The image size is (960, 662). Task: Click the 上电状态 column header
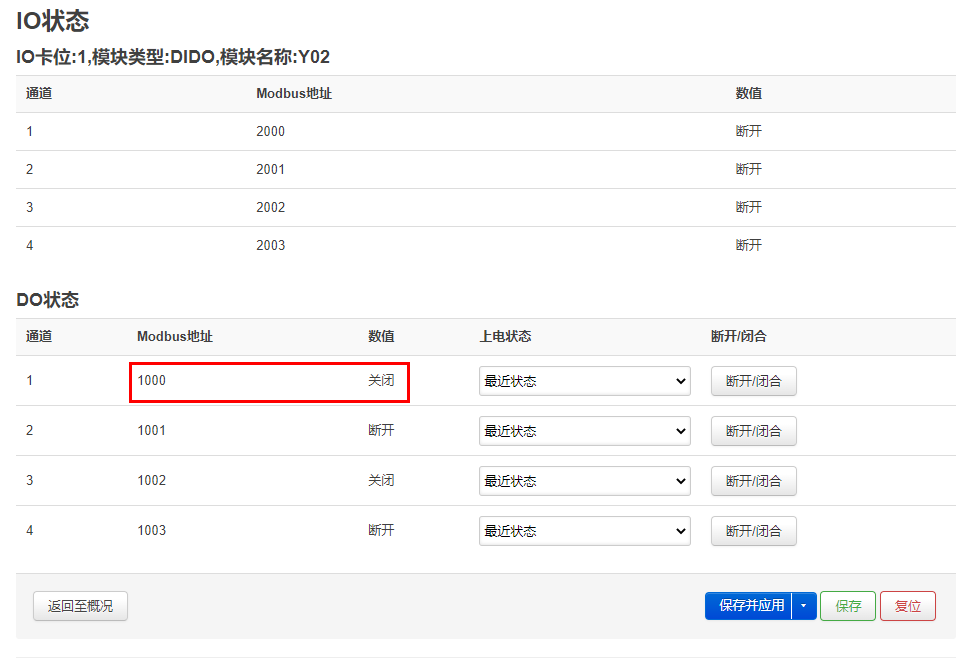(x=505, y=336)
